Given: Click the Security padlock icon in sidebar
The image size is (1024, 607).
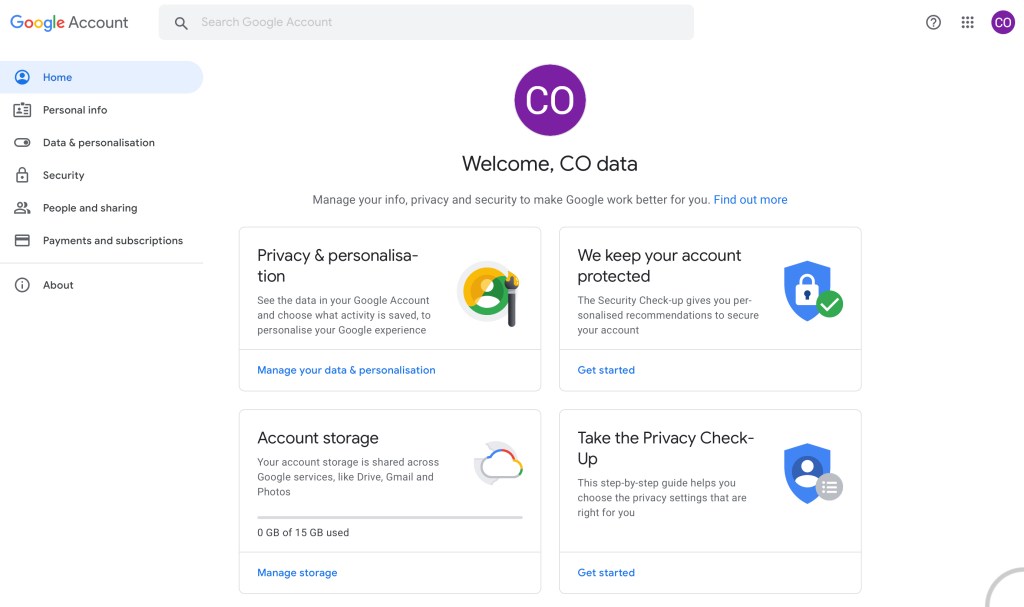Looking at the screenshot, I should click(22, 175).
